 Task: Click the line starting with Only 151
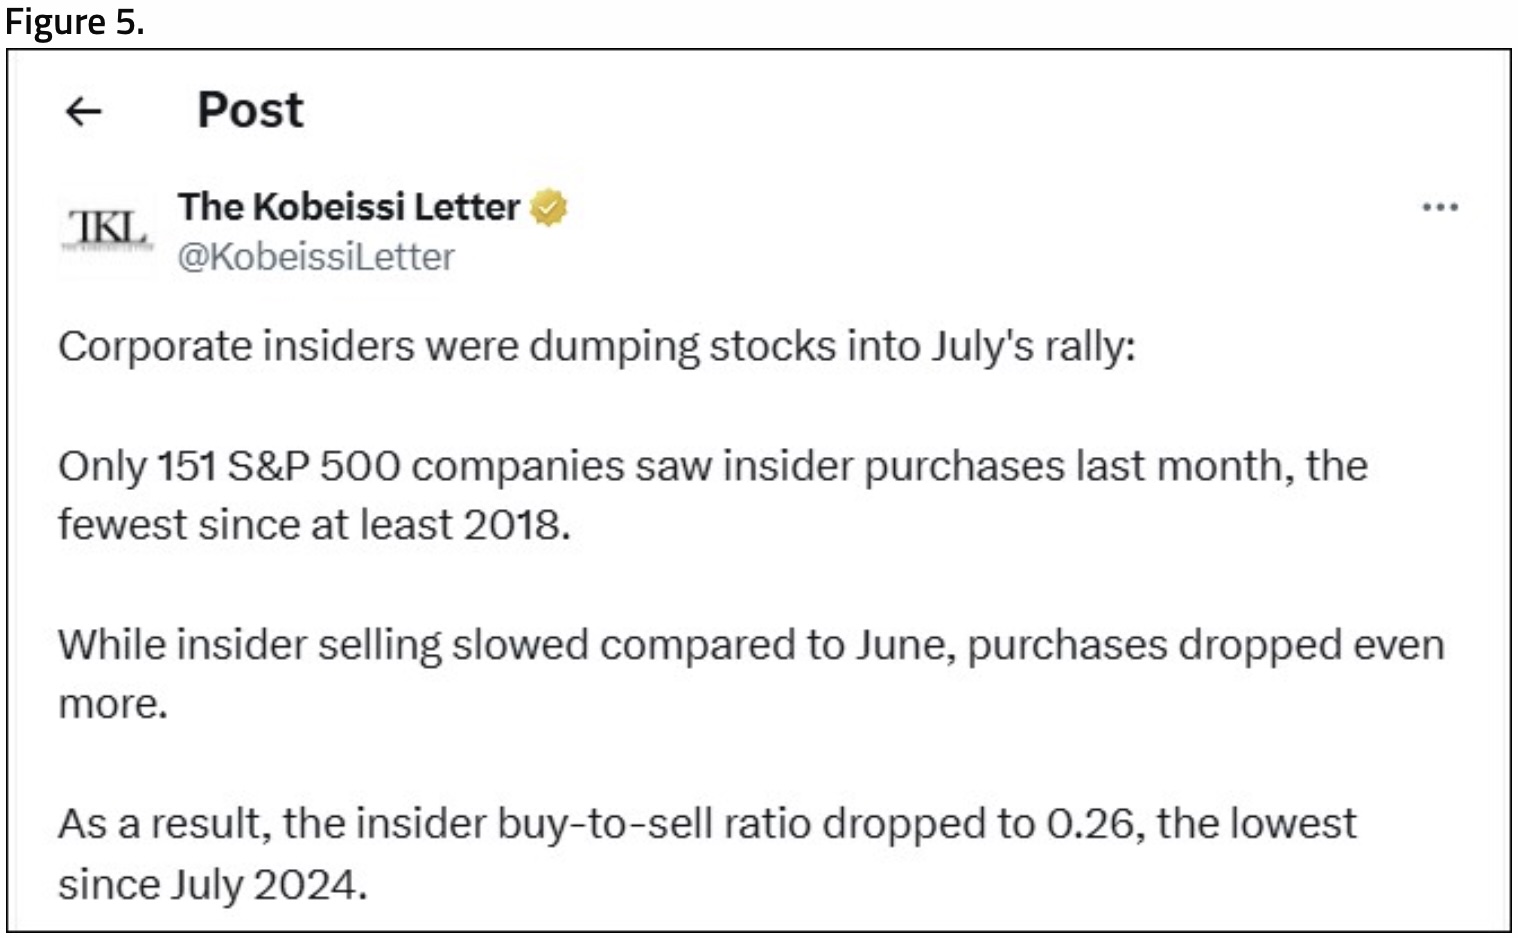point(712,466)
